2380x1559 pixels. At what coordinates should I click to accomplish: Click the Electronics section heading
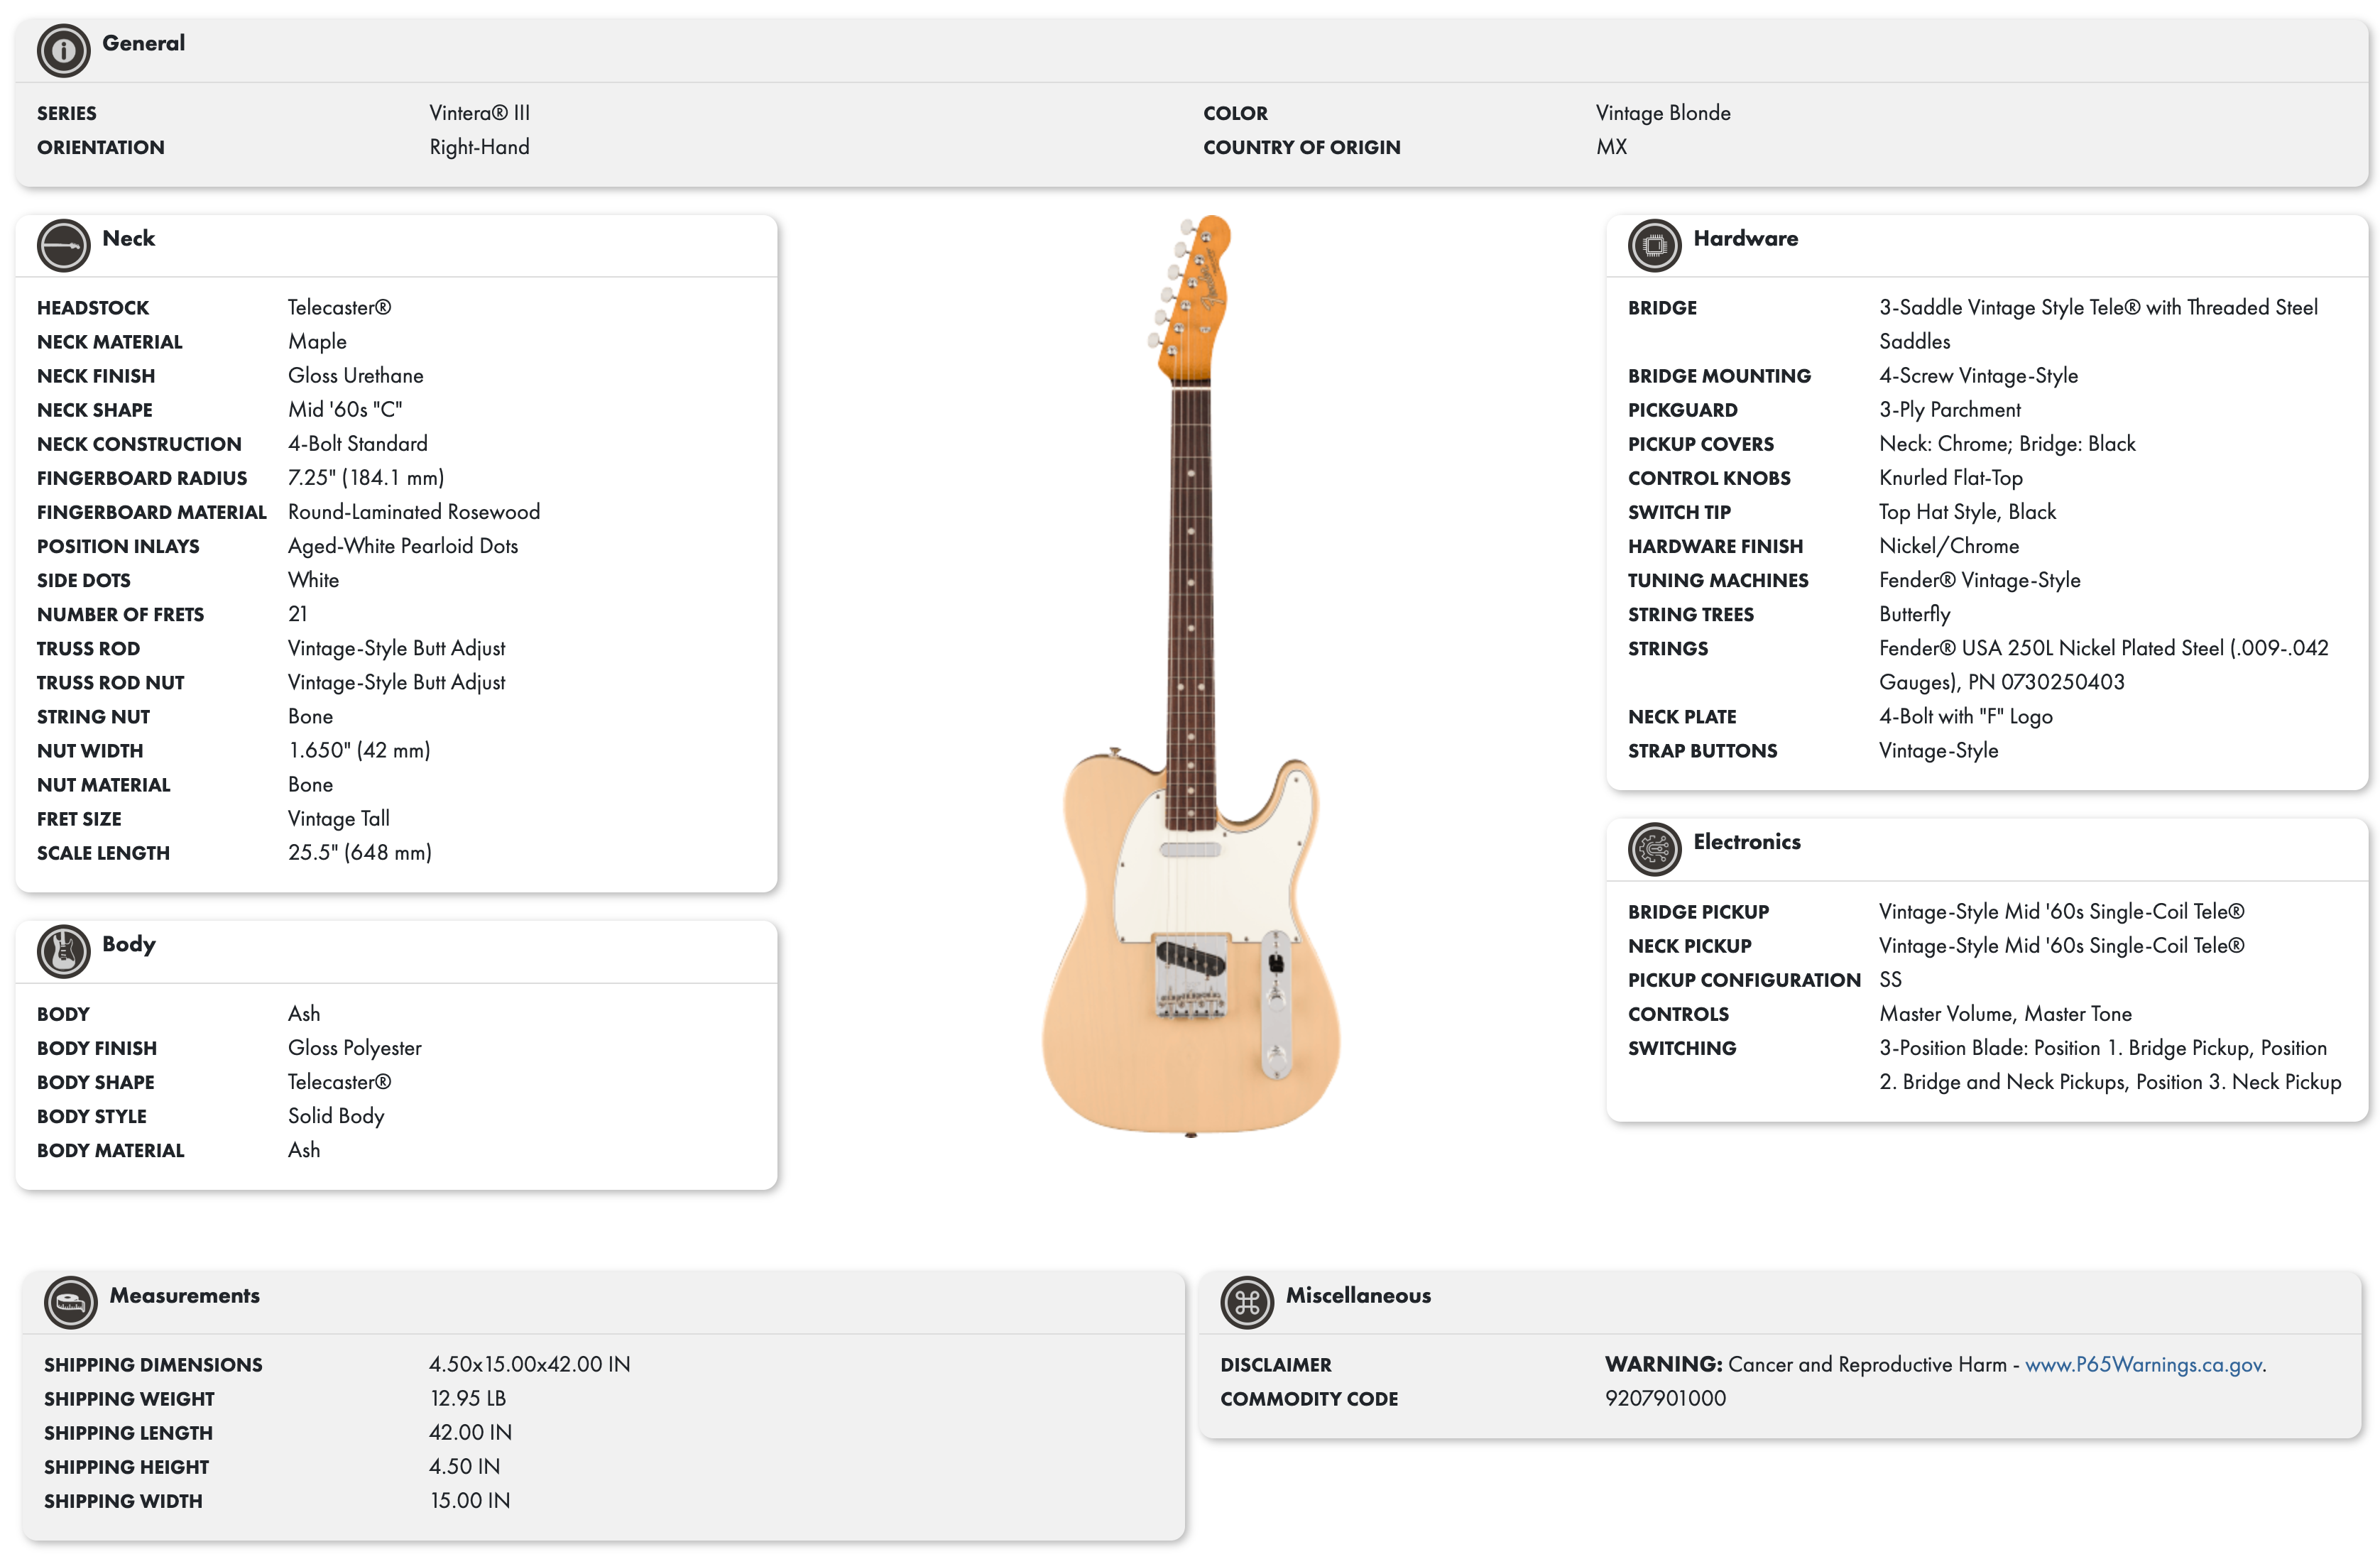1746,842
